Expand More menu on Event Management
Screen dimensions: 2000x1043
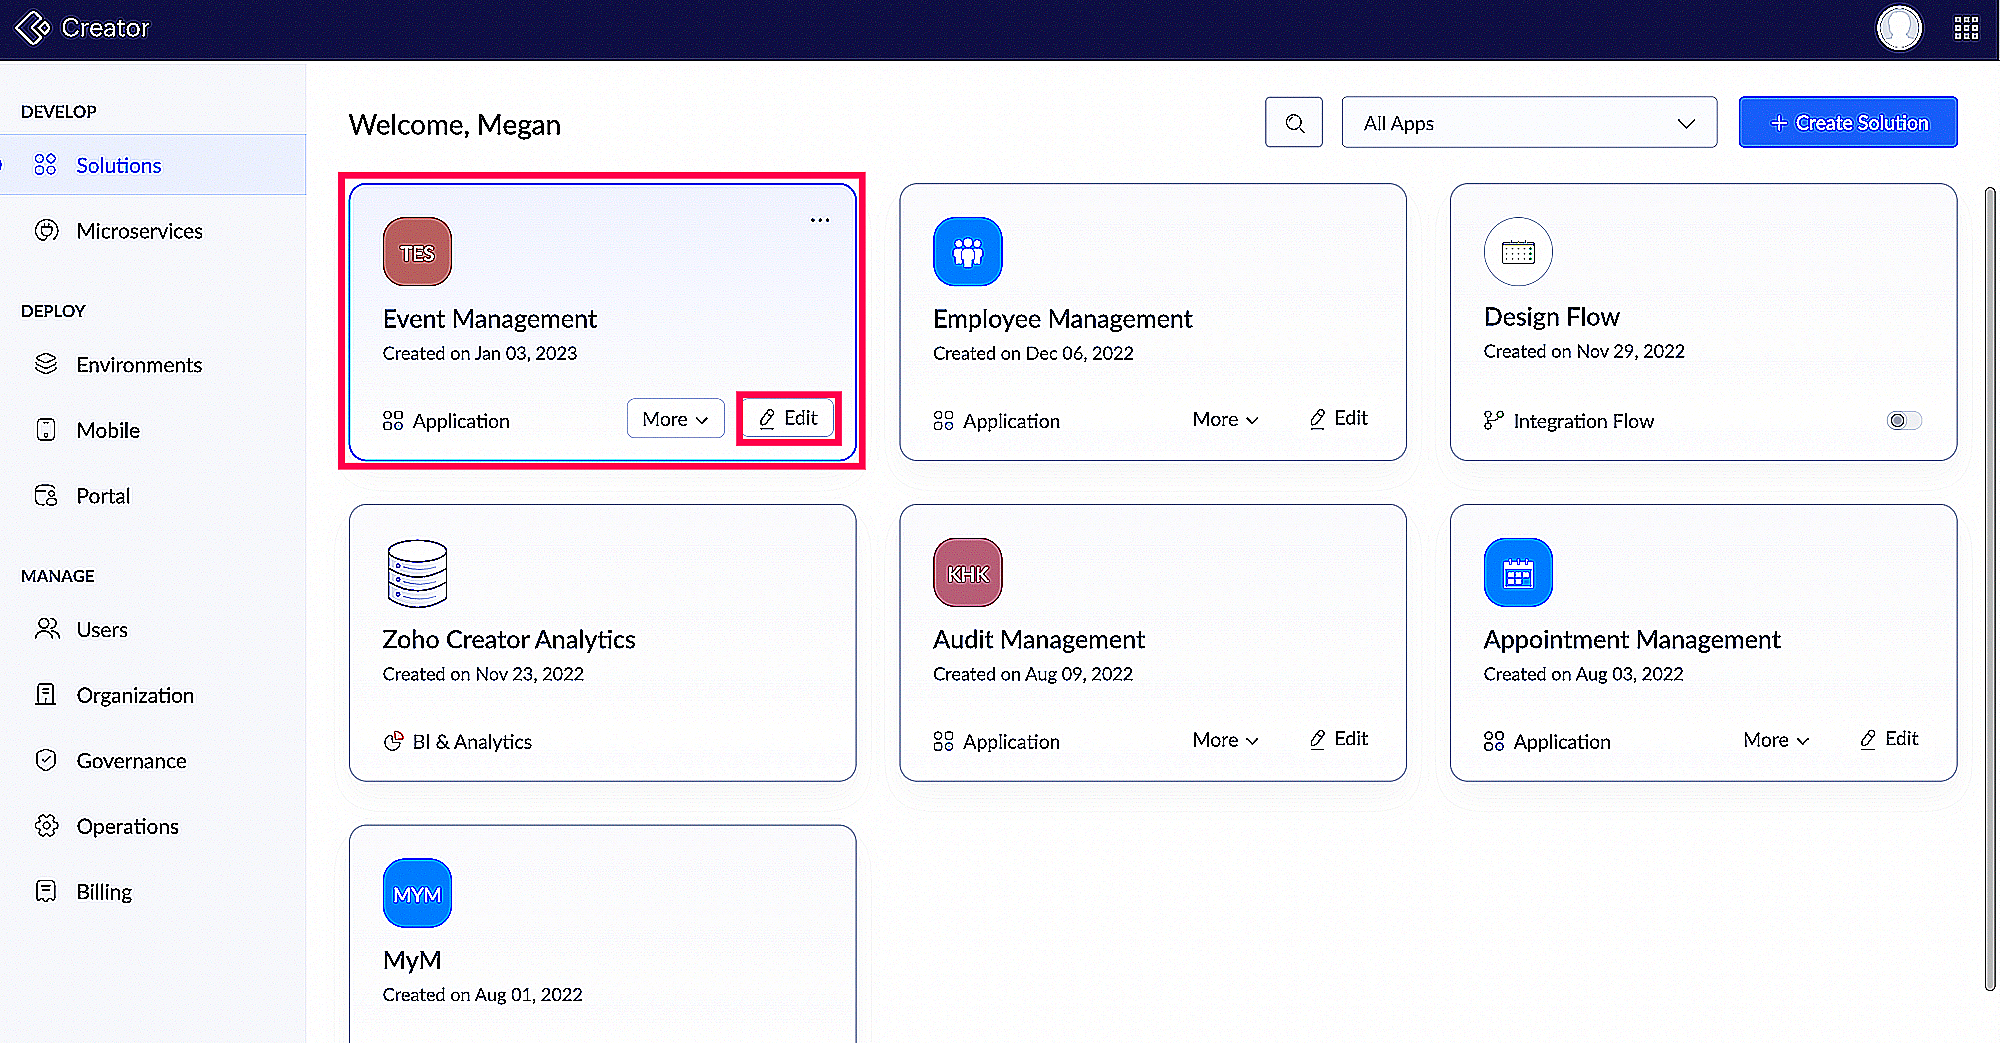pos(675,419)
